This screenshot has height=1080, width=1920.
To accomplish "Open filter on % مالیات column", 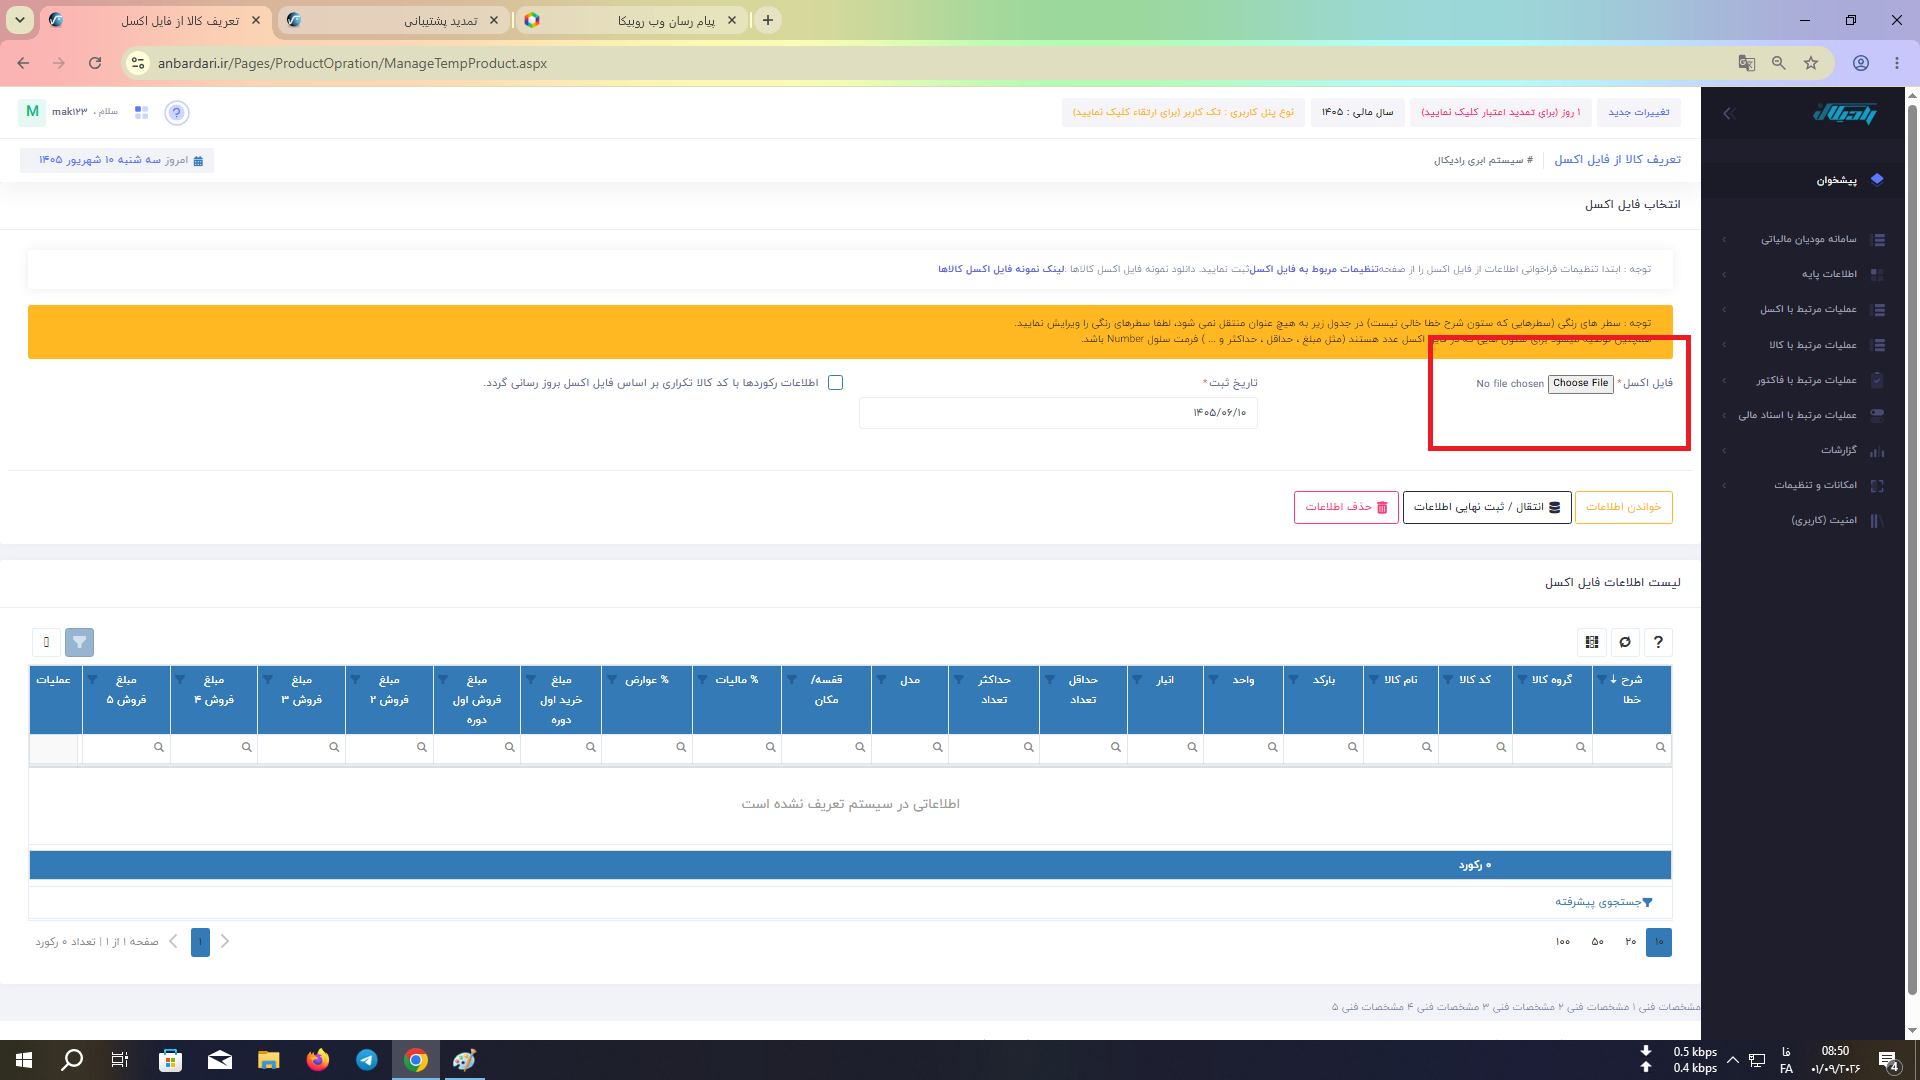I will click(x=702, y=680).
